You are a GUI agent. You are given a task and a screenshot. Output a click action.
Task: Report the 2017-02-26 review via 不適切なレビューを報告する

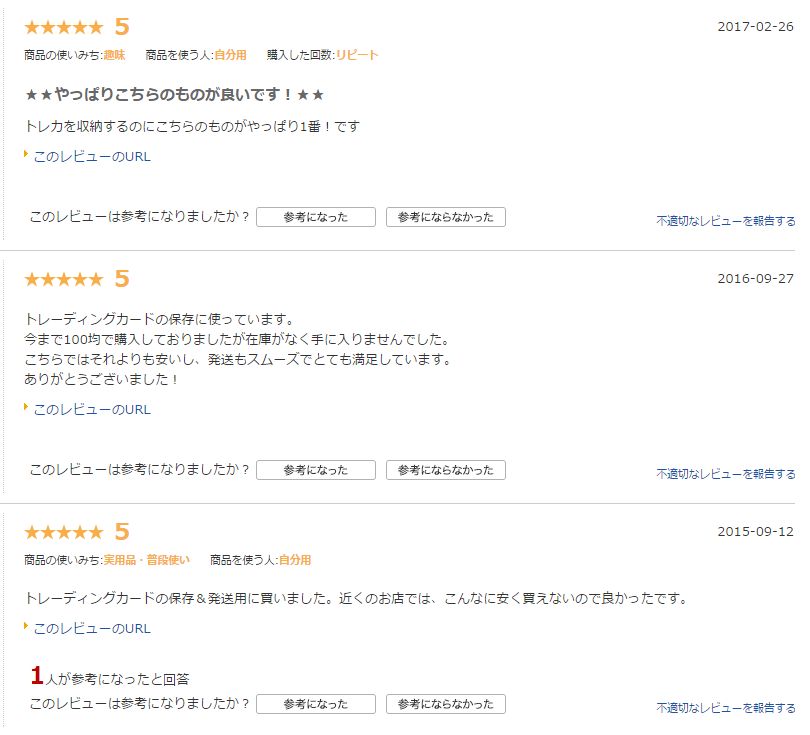pos(725,221)
